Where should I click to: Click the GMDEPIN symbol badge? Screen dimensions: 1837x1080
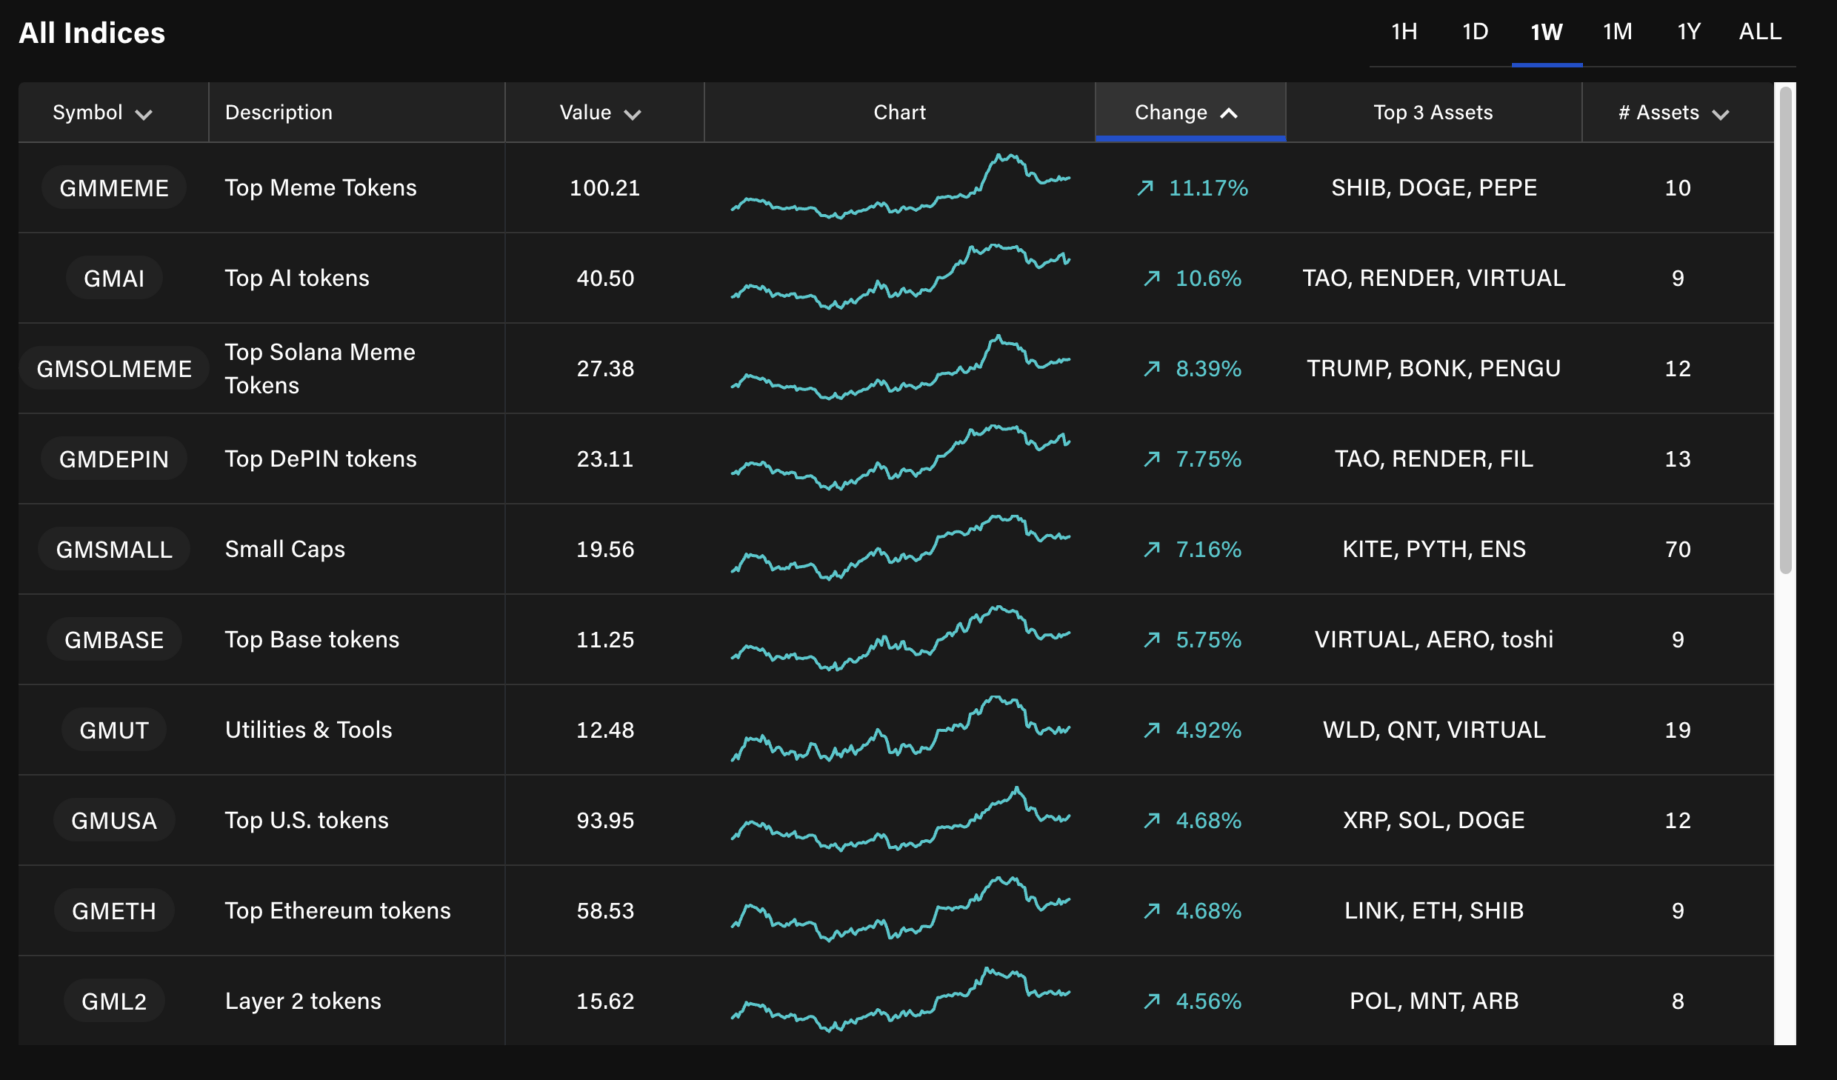click(113, 458)
